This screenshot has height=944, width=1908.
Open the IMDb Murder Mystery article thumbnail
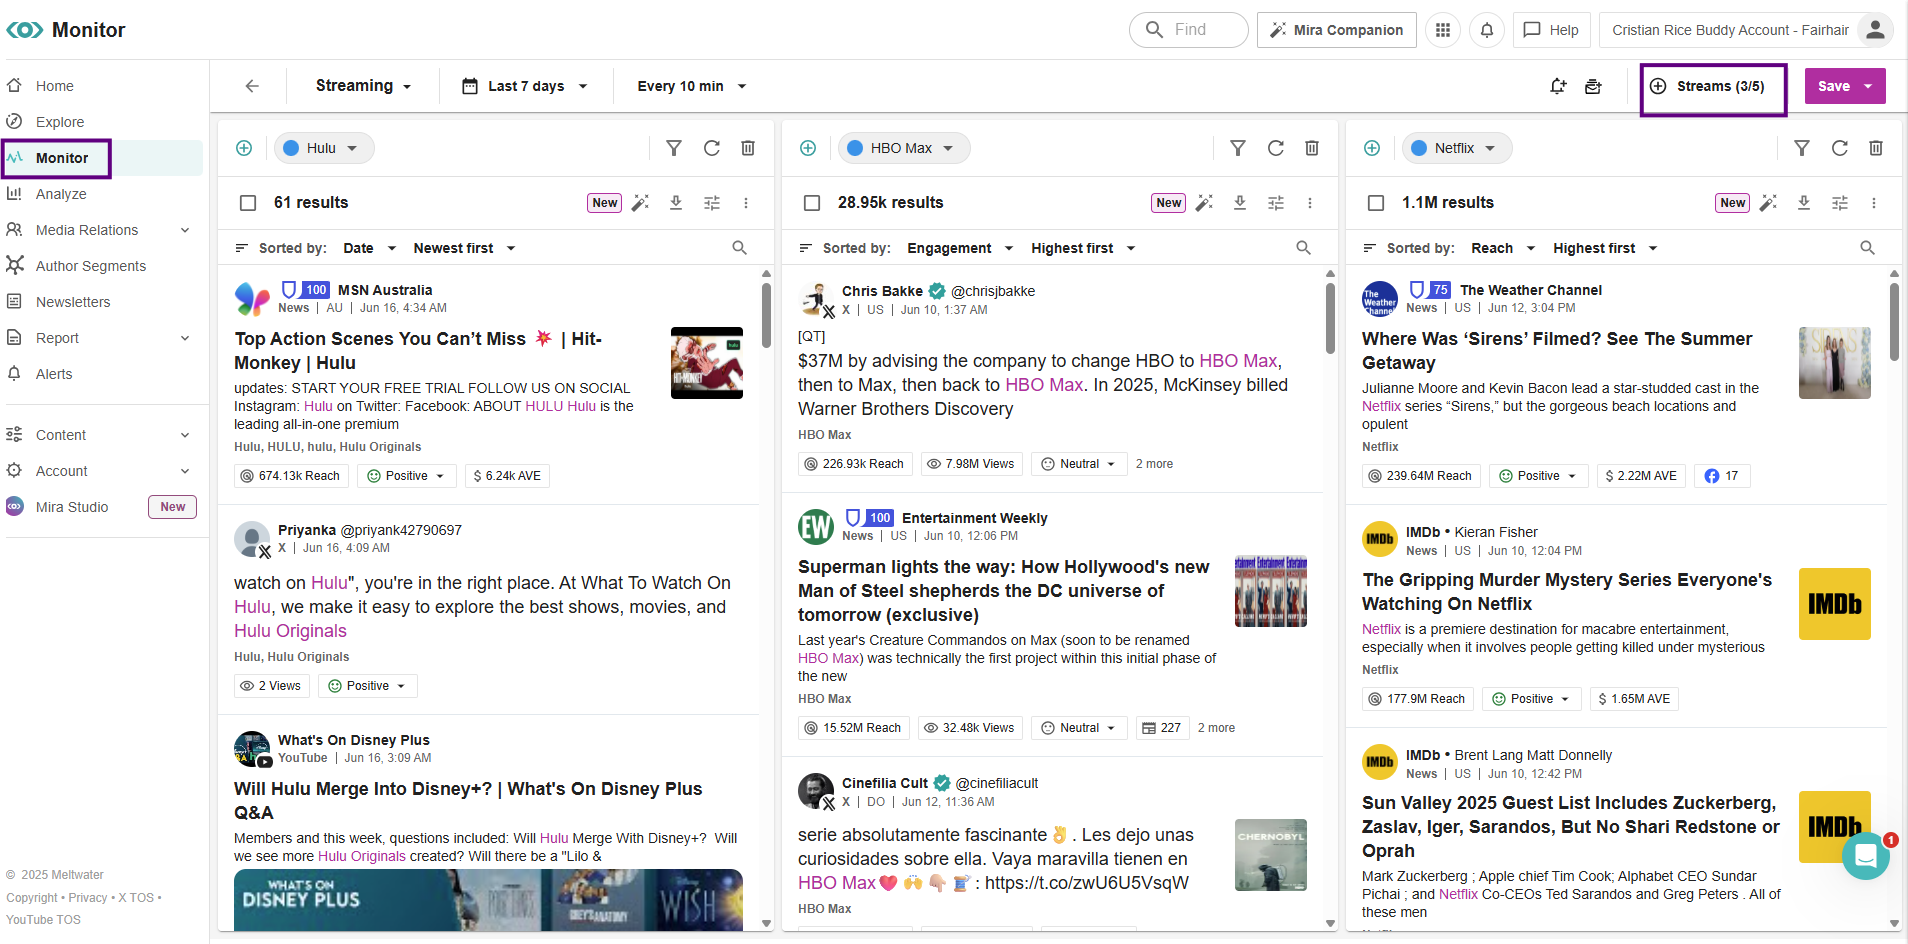(1835, 604)
